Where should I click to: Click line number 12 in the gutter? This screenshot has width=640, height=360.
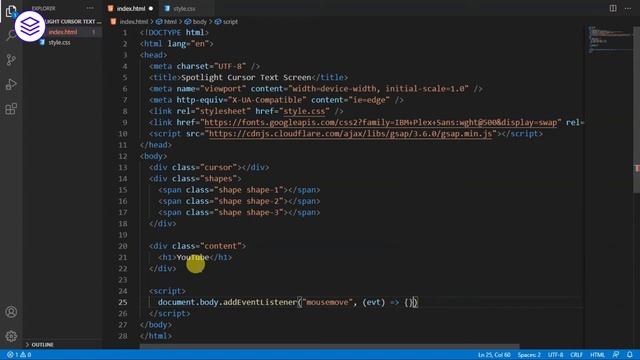pos(122,156)
